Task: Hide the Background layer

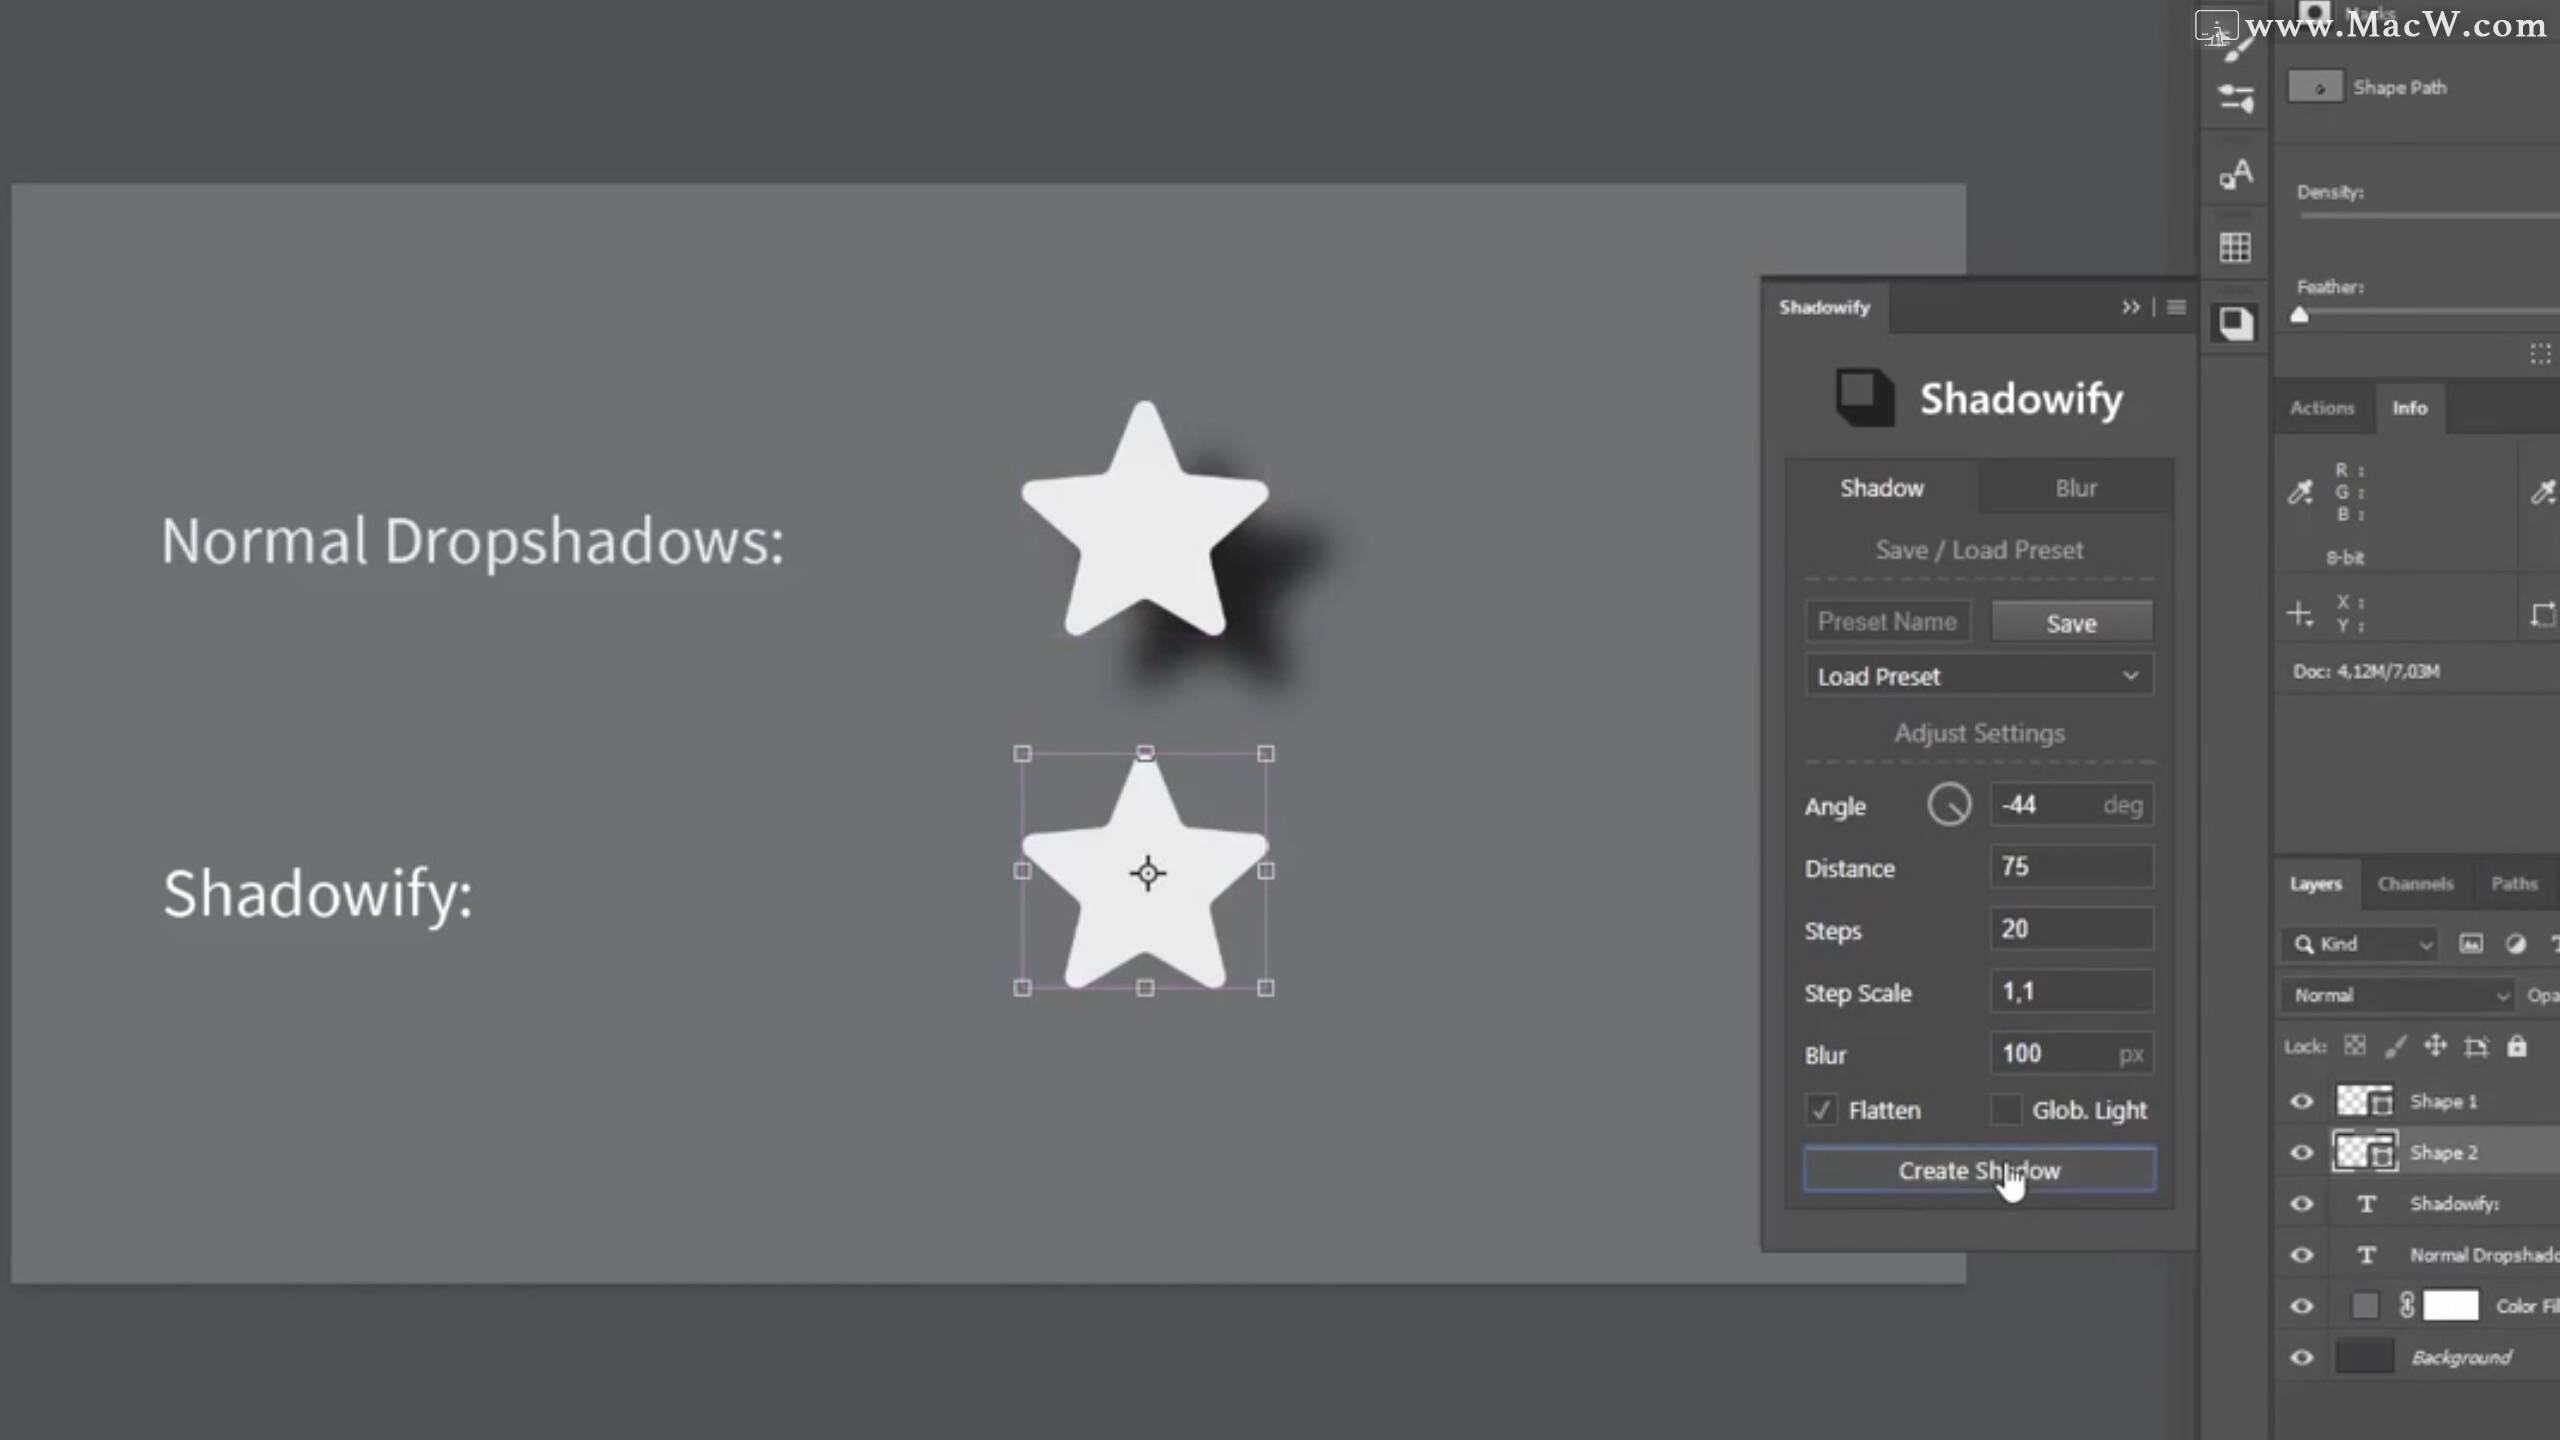Action: point(2301,1357)
